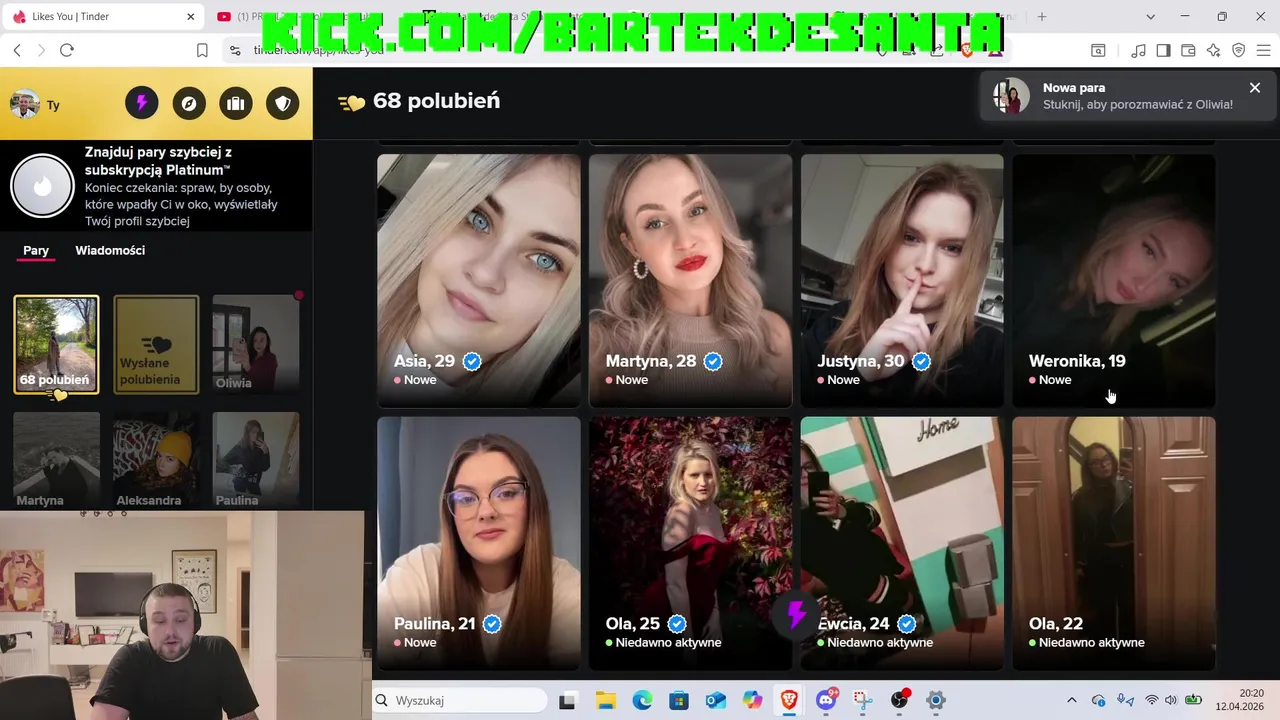Image resolution: width=1280 pixels, height=720 pixels.
Task: Click the floating purple Boost button on likes grid
Action: point(796,615)
